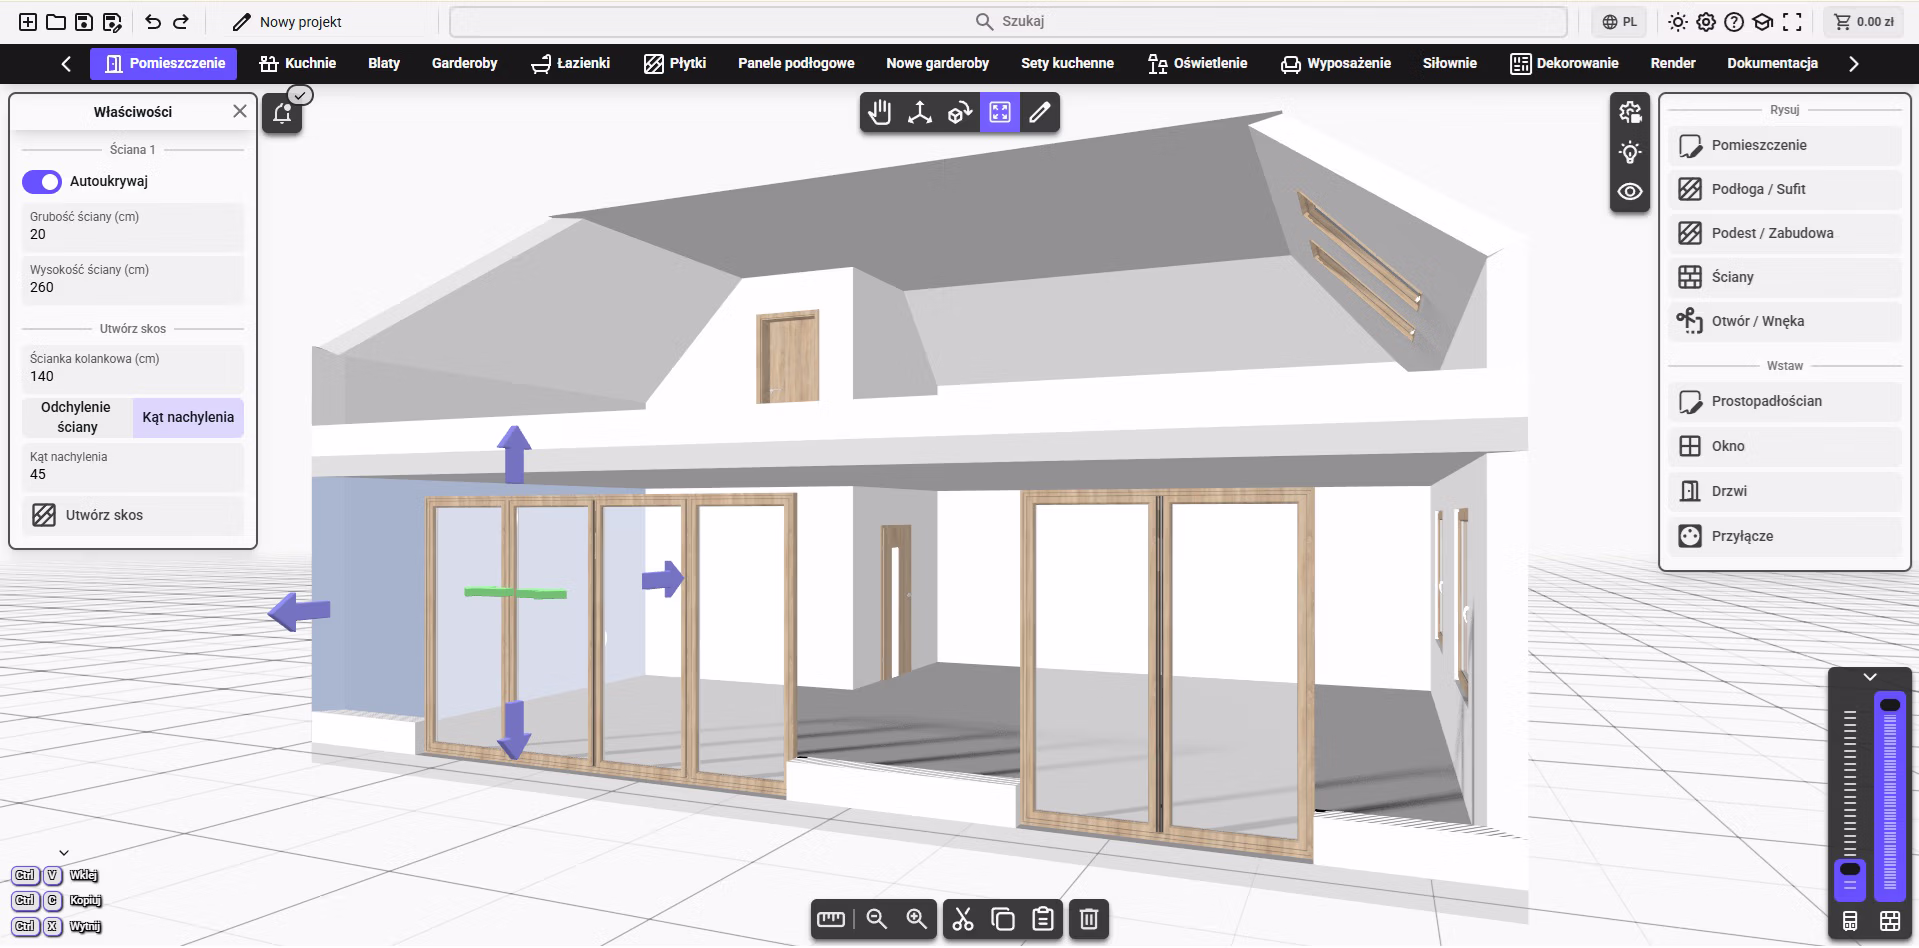Click the undo arrow
This screenshot has width=1919, height=948.
(x=153, y=22)
